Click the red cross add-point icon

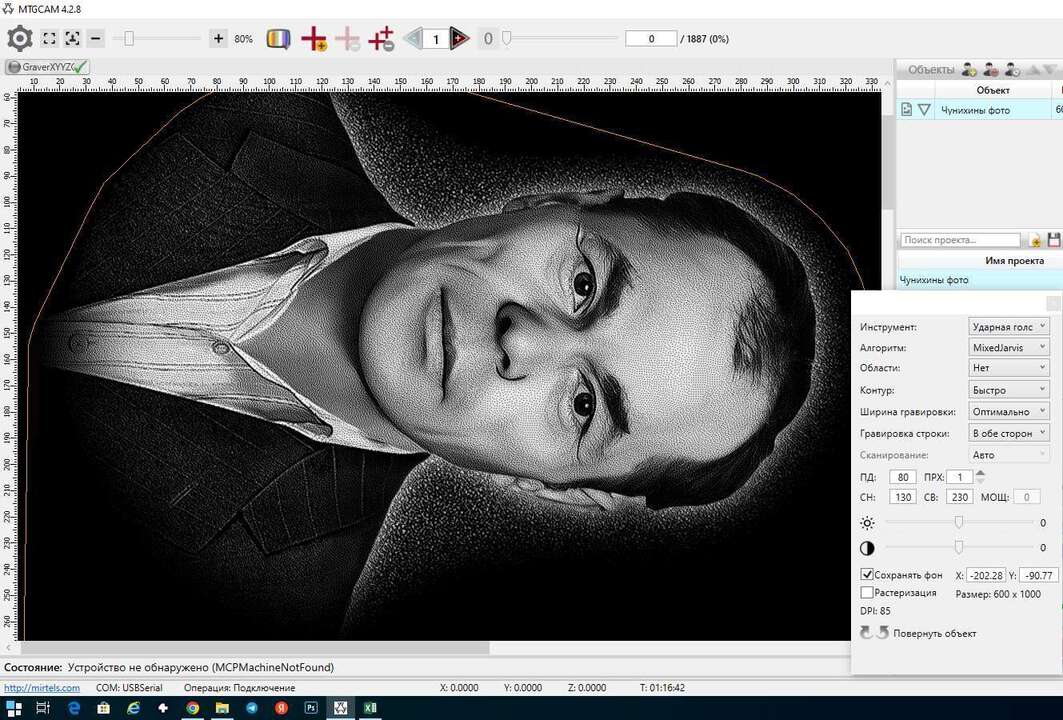314,39
